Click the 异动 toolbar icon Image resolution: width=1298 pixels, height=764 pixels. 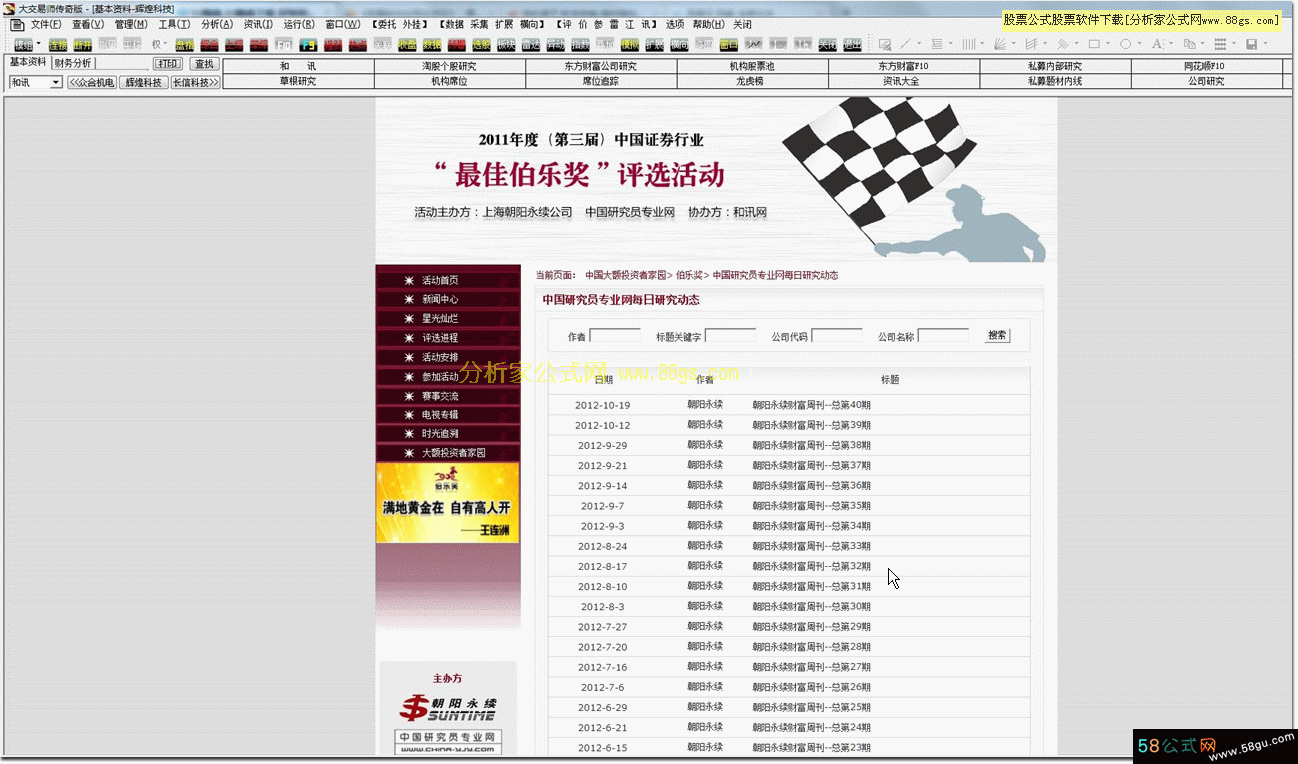555,44
